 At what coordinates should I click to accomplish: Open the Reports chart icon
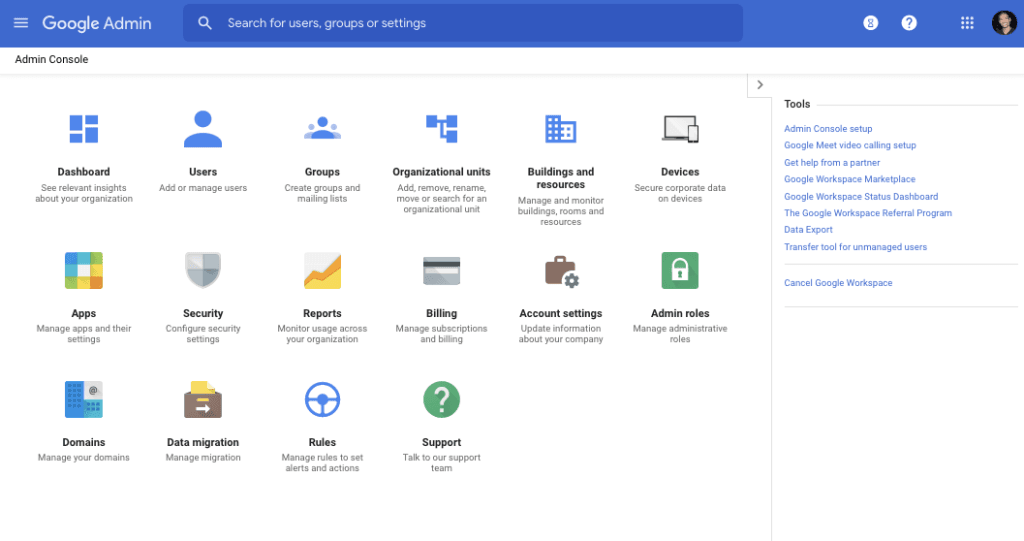(322, 271)
